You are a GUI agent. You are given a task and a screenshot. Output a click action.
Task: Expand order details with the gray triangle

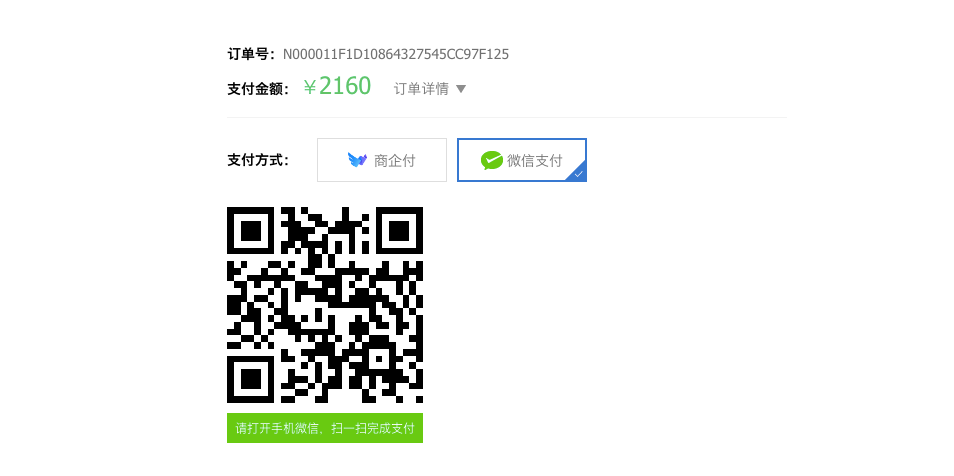[461, 89]
